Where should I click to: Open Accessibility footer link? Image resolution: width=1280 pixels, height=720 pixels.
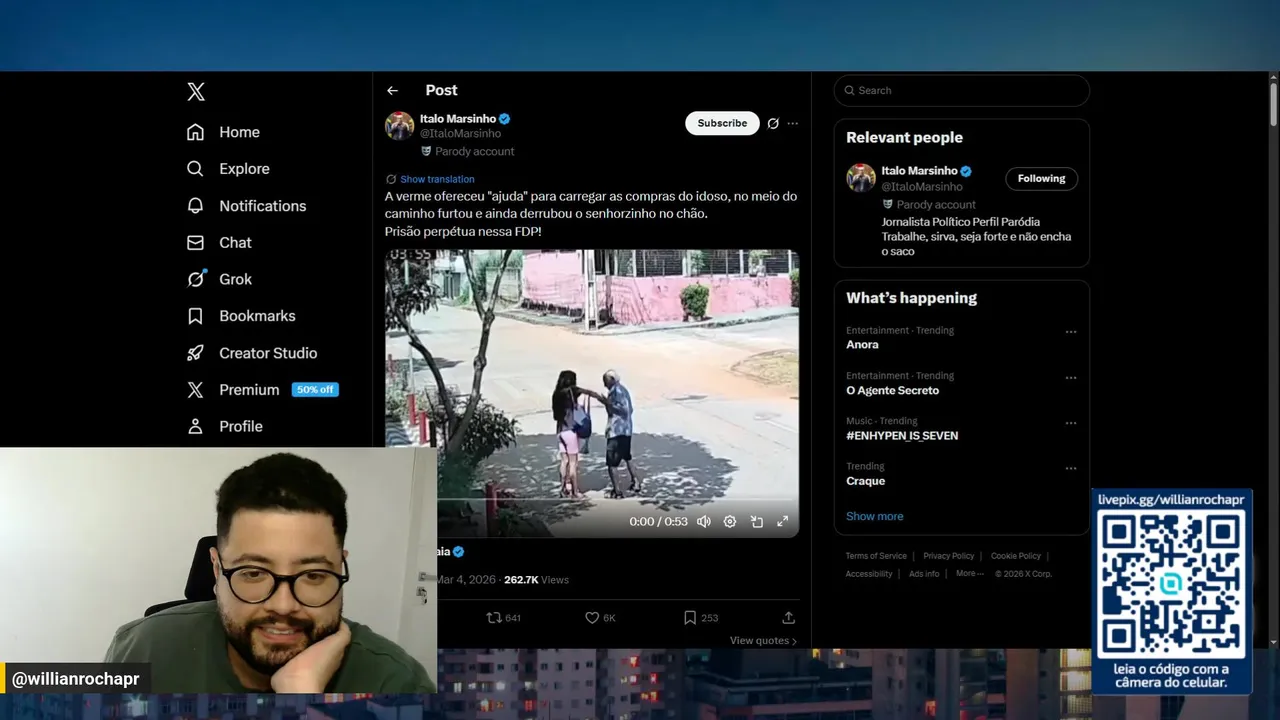(x=869, y=574)
